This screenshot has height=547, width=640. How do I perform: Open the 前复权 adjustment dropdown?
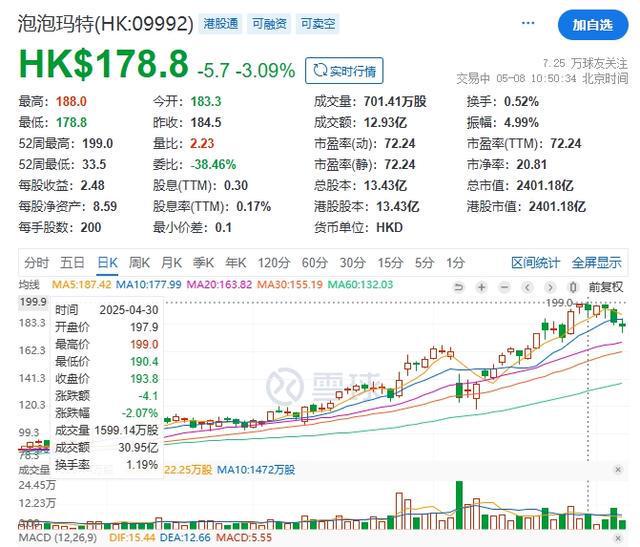click(x=606, y=287)
